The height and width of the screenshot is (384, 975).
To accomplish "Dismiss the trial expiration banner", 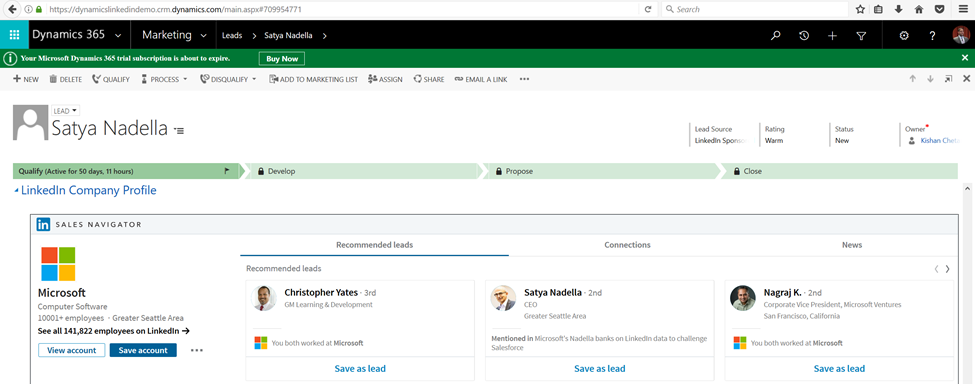I will (x=965, y=58).
